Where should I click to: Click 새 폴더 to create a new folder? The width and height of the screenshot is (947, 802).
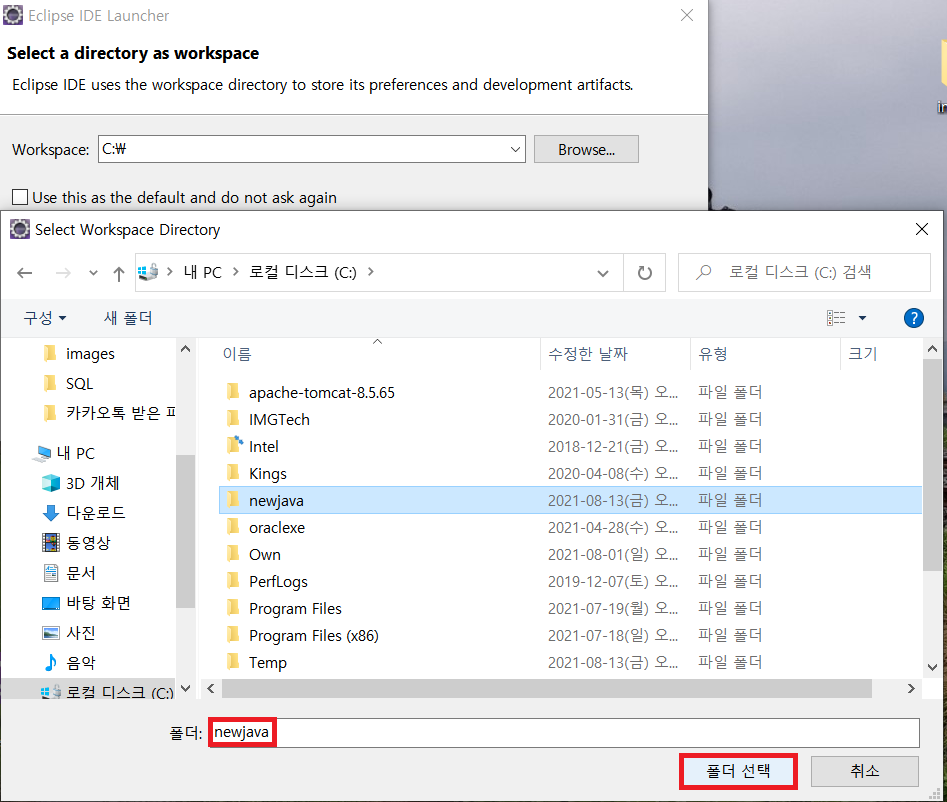128,318
